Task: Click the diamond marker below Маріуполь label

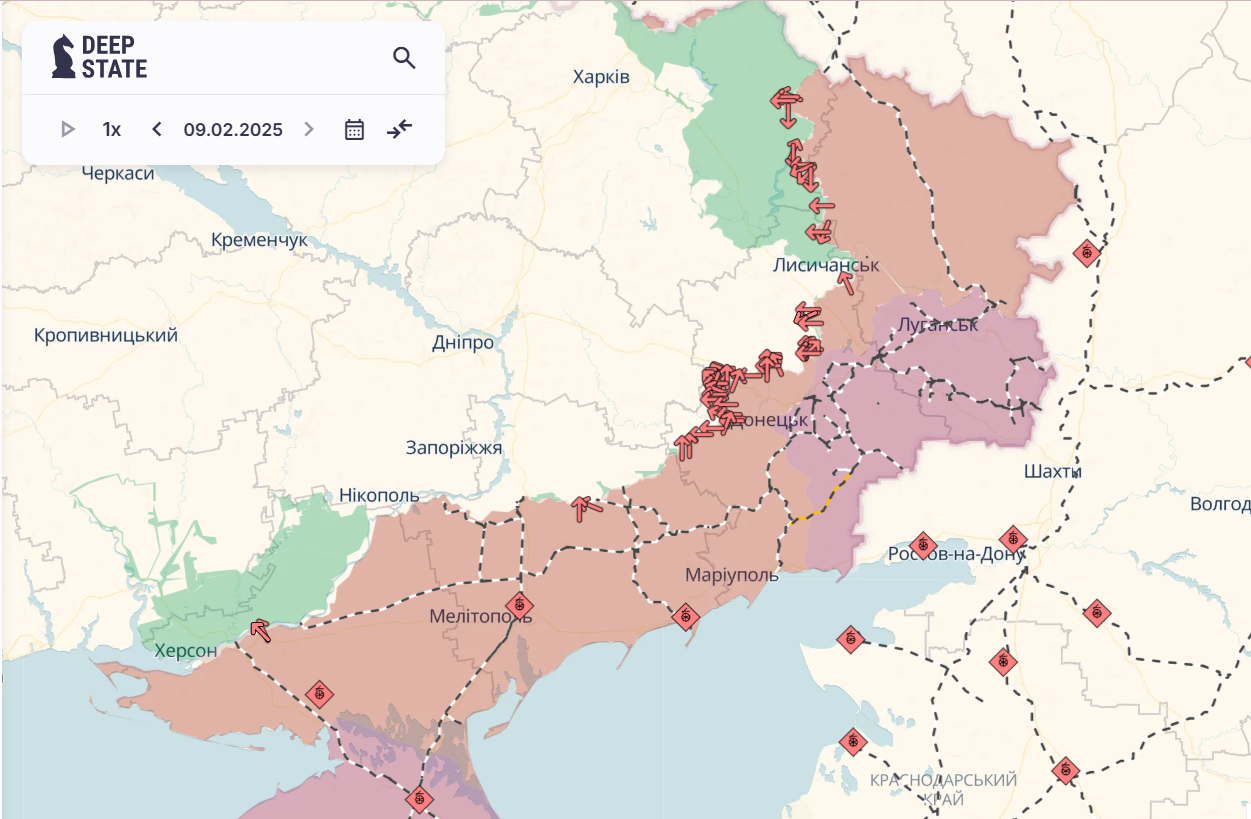Action: [685, 617]
